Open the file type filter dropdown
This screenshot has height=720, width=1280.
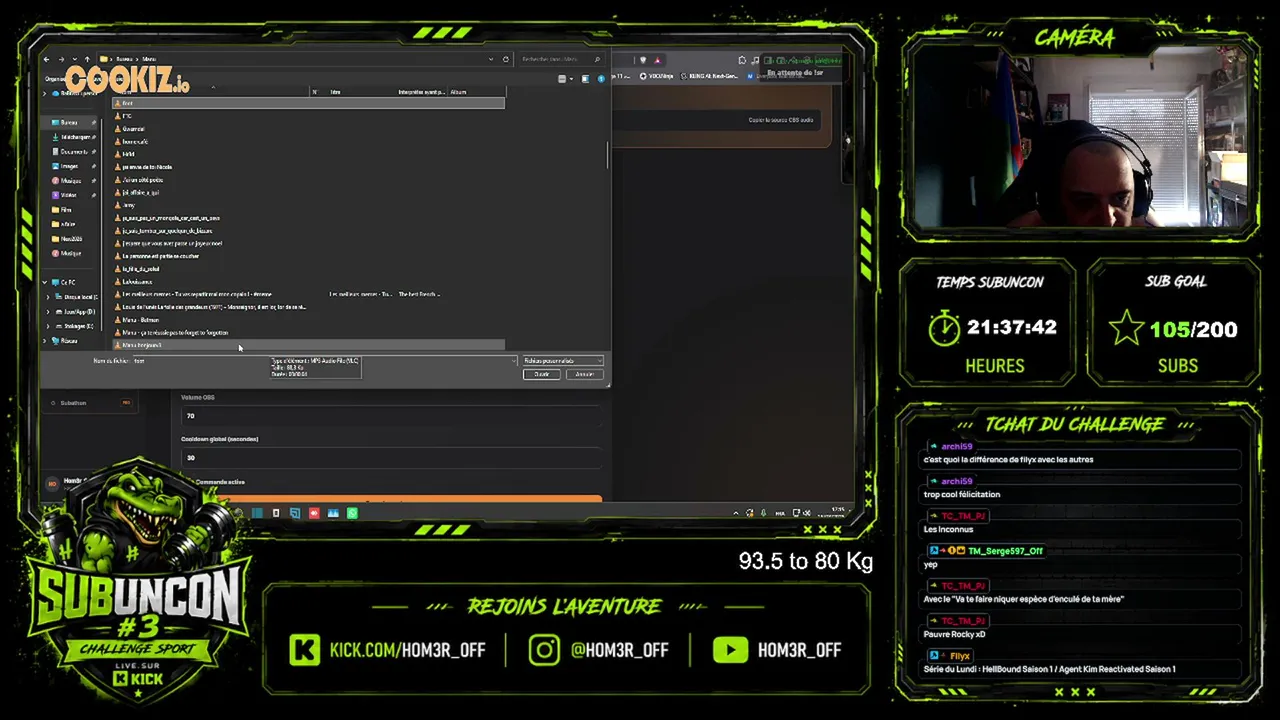(x=563, y=361)
